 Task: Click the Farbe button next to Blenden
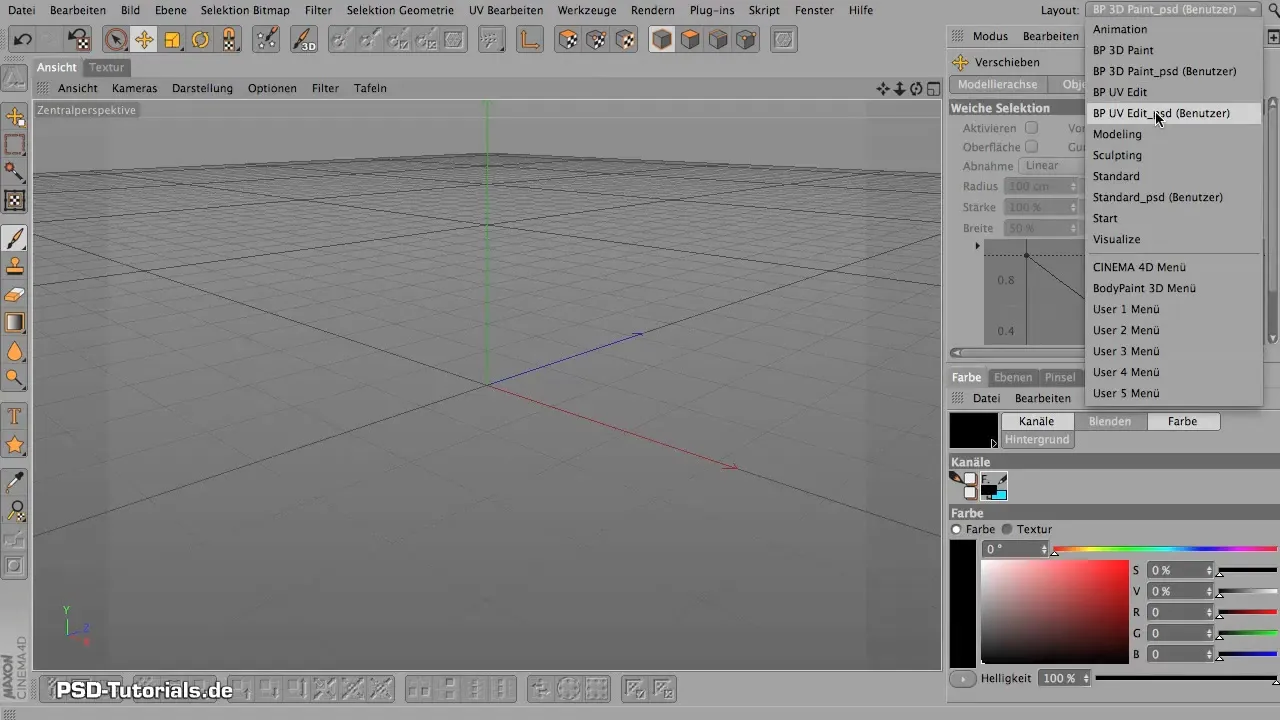1183,421
